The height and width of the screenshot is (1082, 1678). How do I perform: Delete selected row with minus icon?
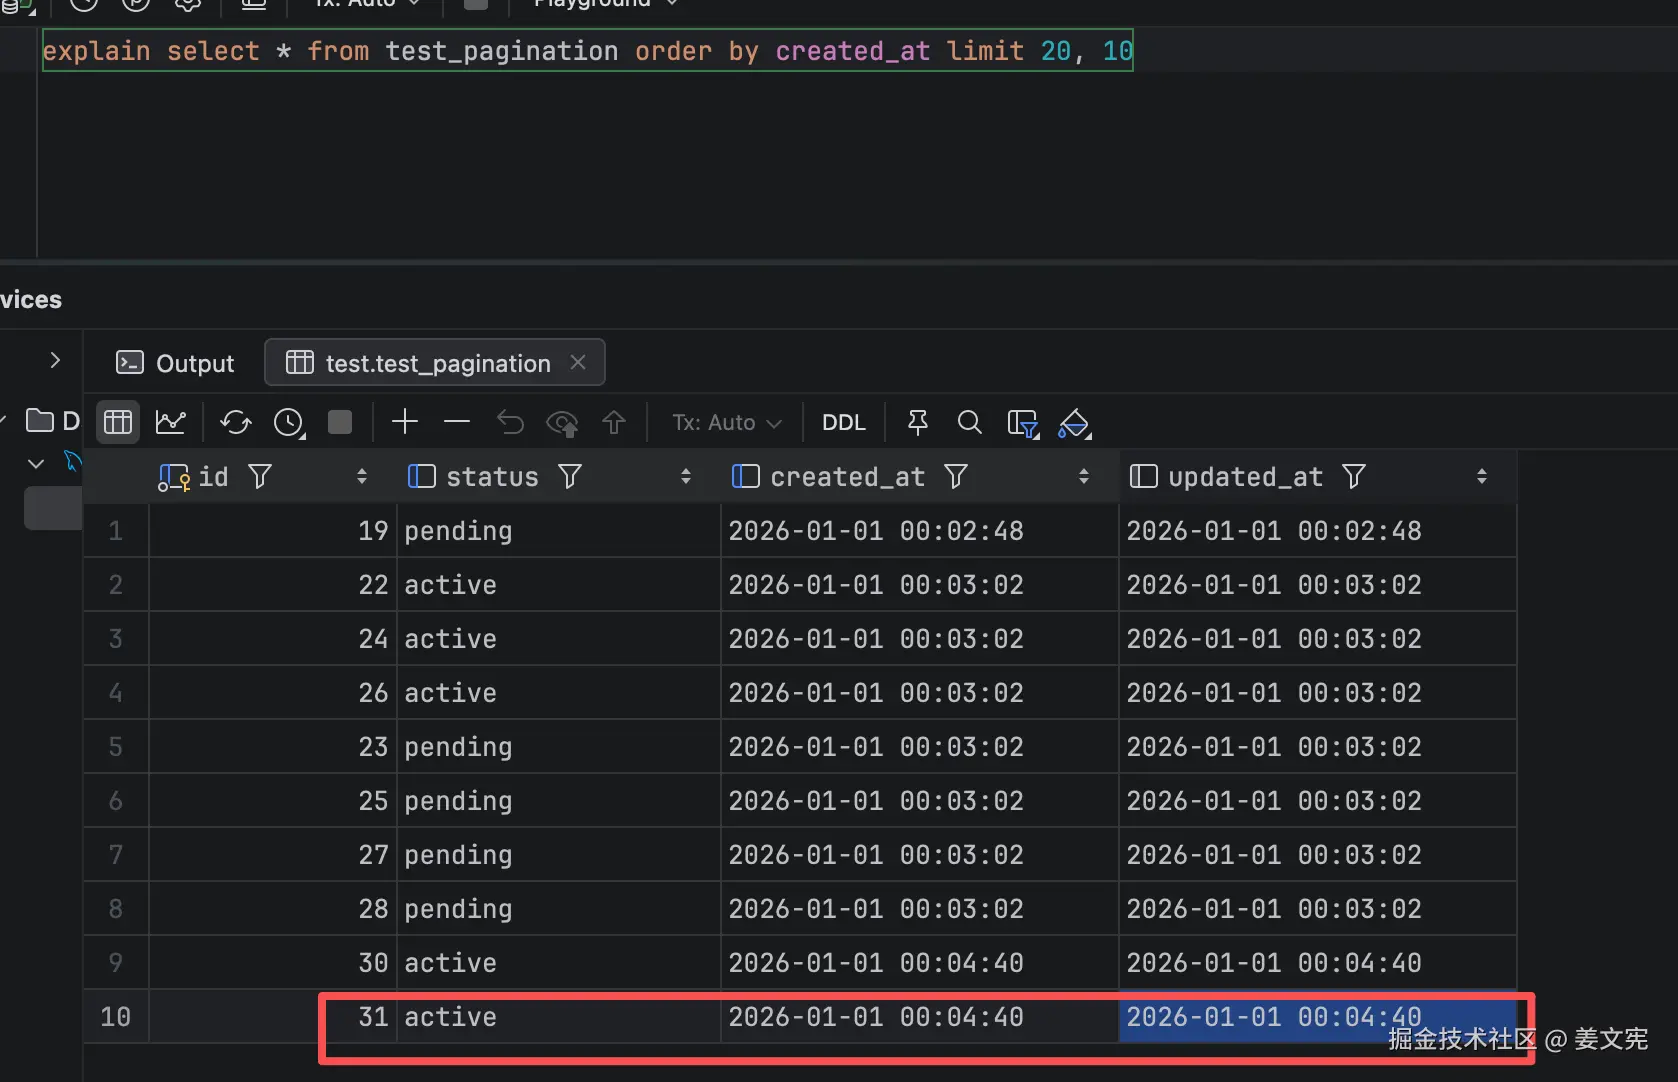tap(457, 422)
